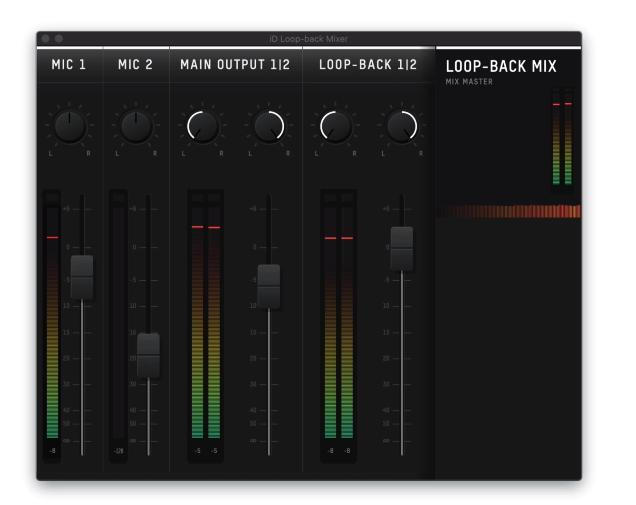The width and height of the screenshot is (636, 505).
Task: Click the iD Loop-back Mixer window title
Action: (x=309, y=39)
